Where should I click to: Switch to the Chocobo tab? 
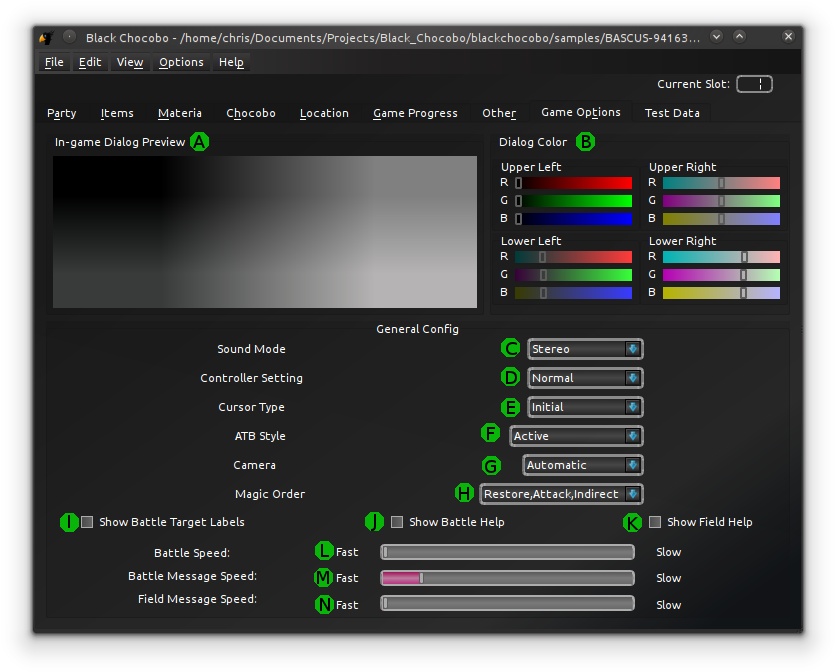(251, 113)
